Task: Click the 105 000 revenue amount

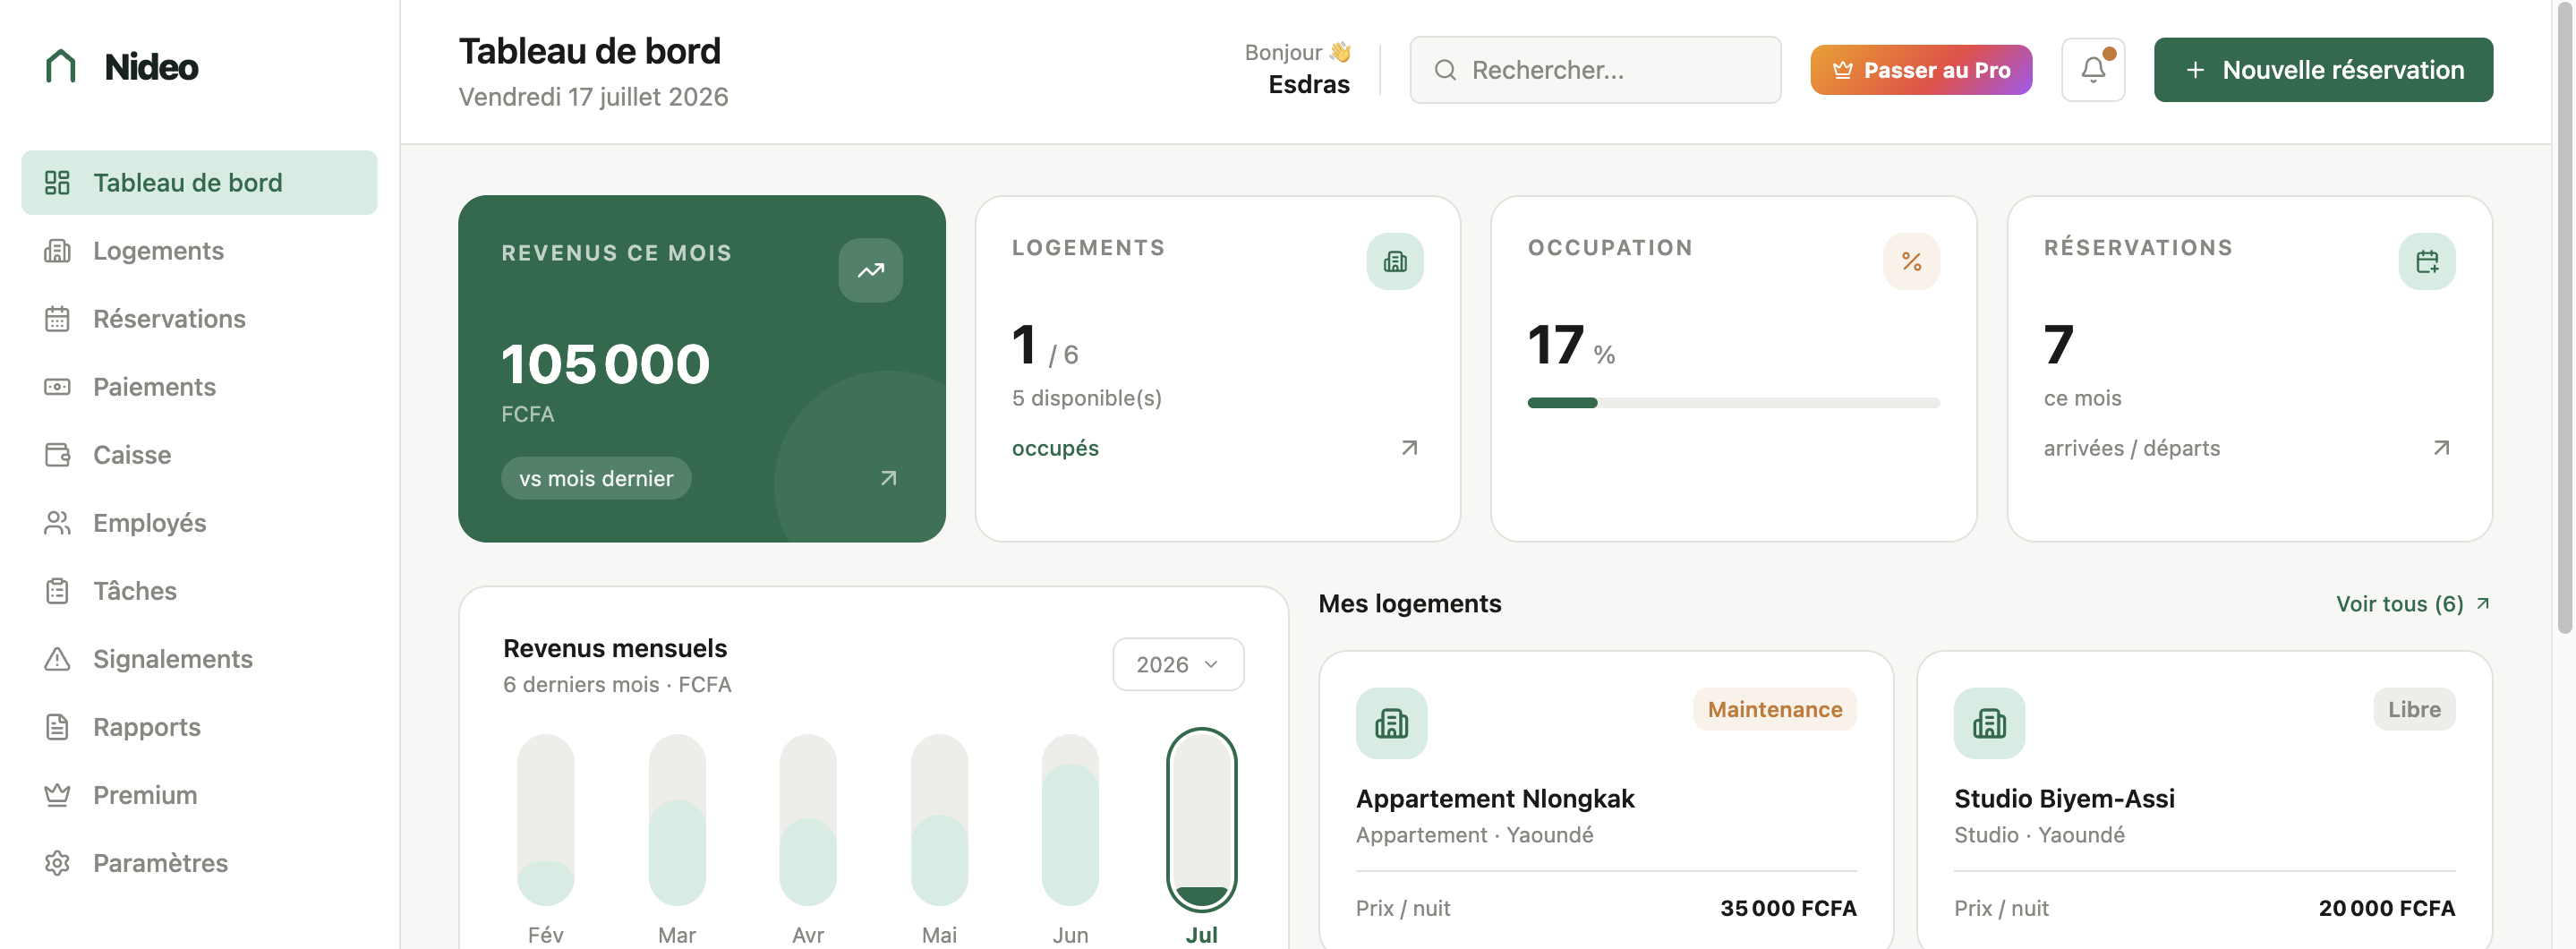Action: (605, 363)
